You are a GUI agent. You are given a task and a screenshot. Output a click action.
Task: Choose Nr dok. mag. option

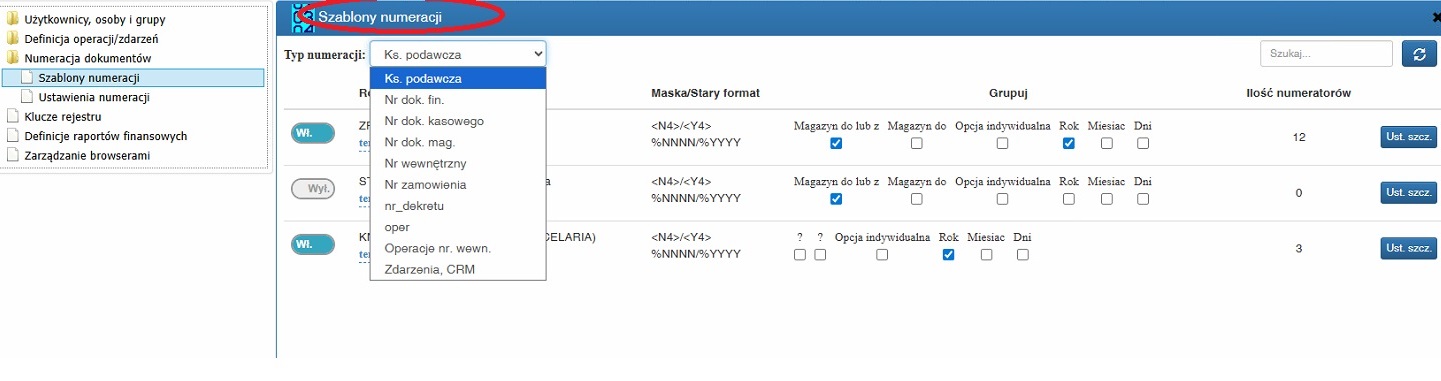click(458, 142)
